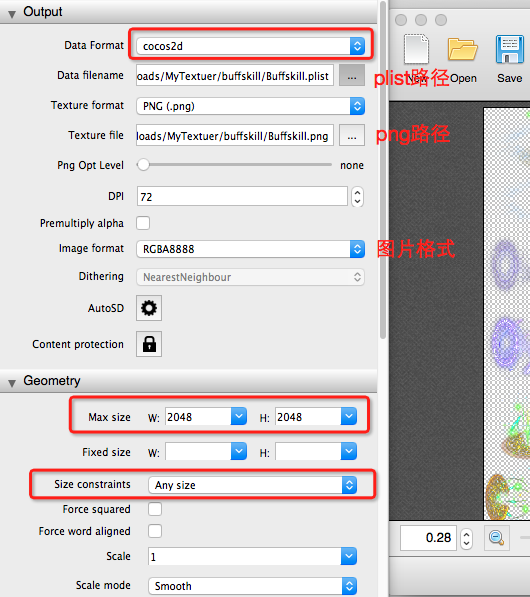530x597 pixels.
Task: Click the Png Opt Level slider handle
Action: pos(143,165)
